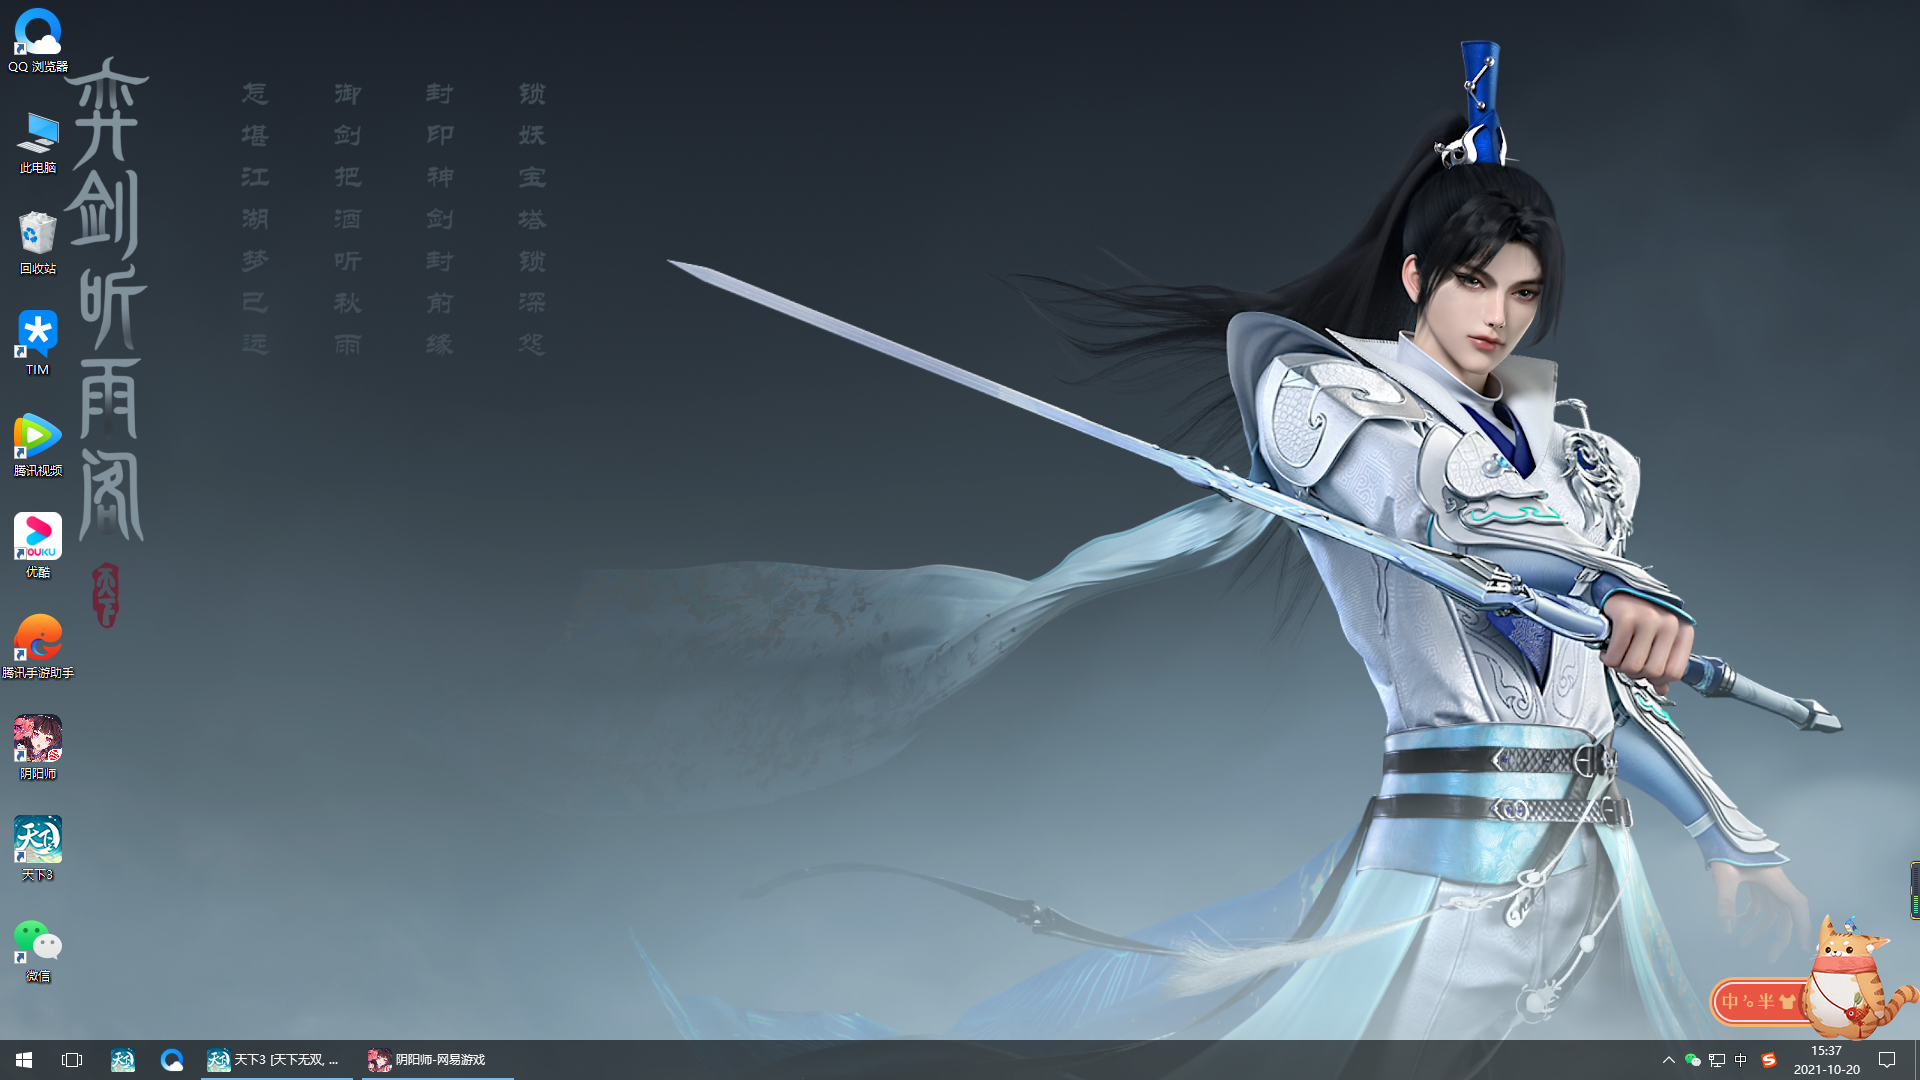This screenshot has width=1920, height=1080.
Task: Select the 回收站 recycle bin icon
Action: [x=38, y=243]
